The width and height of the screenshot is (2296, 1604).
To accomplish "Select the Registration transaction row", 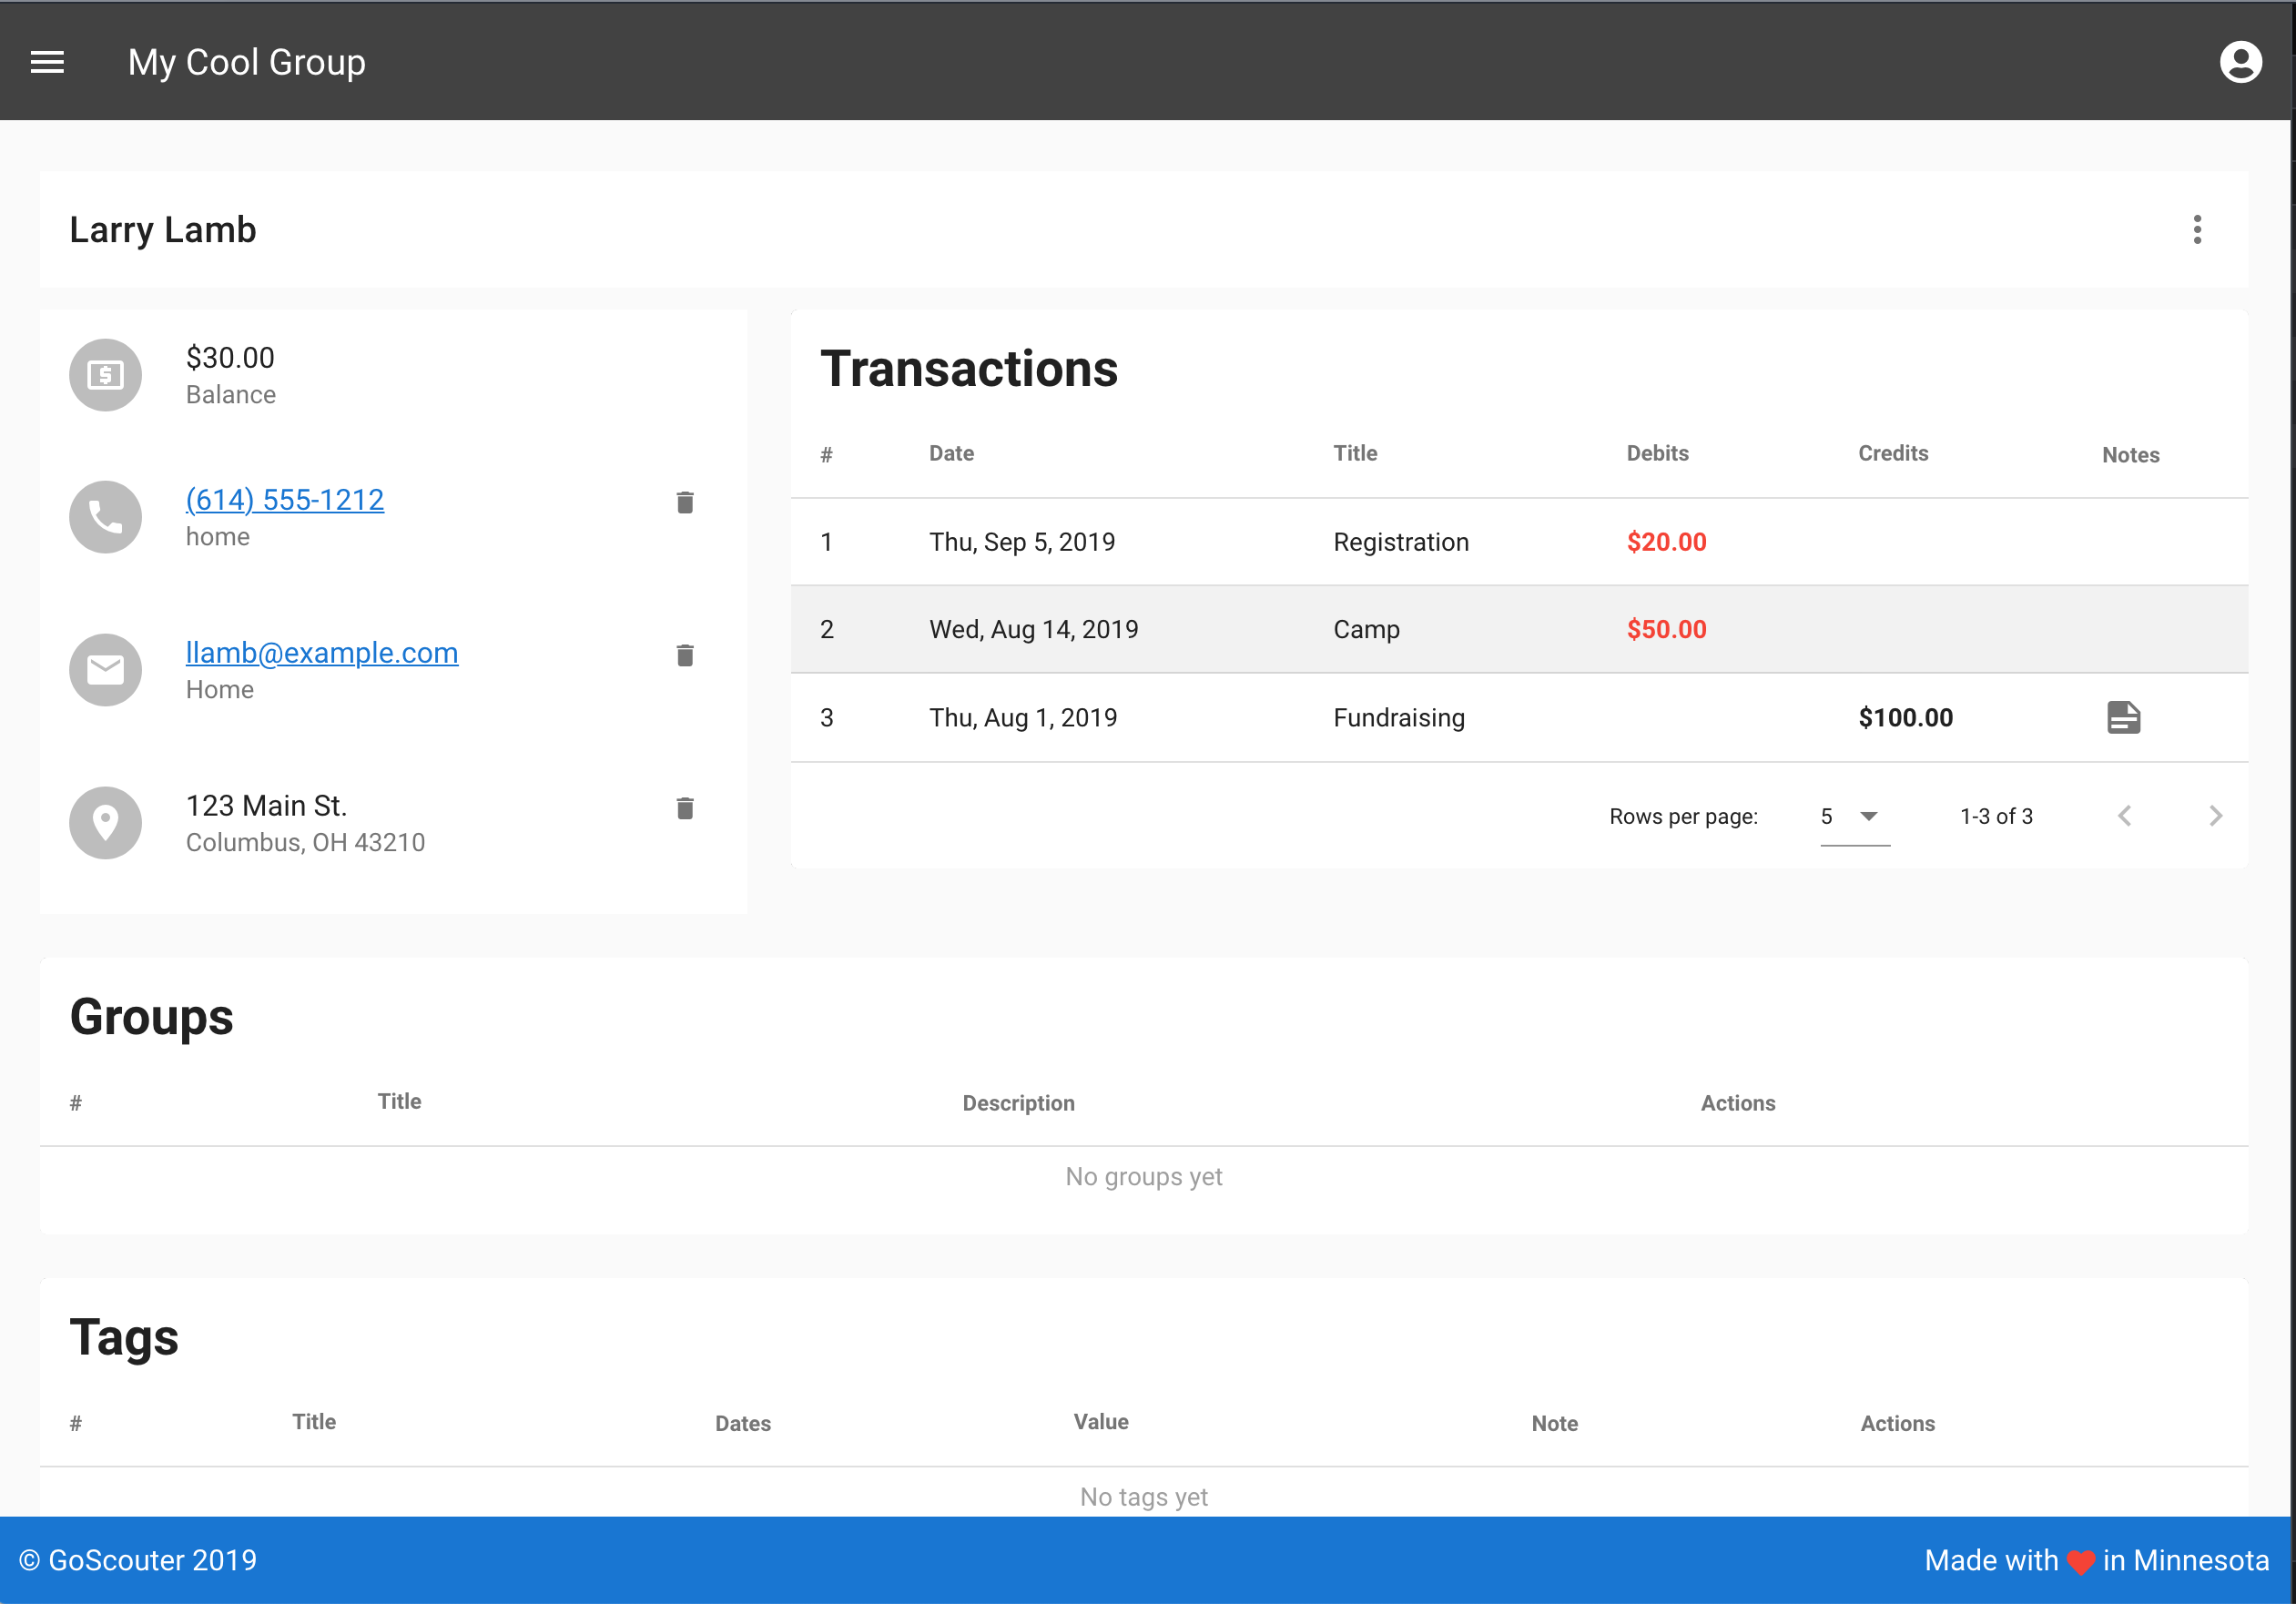I will point(1519,542).
